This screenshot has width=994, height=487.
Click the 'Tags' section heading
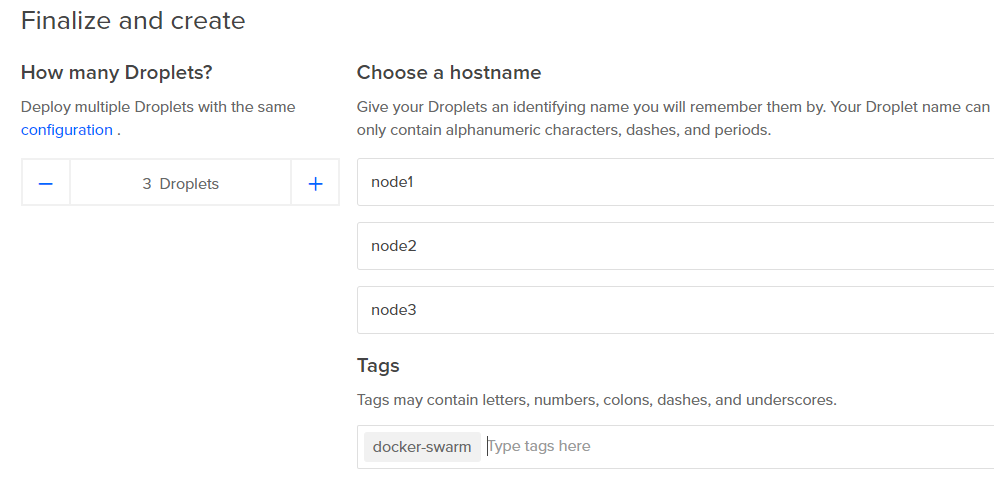378,366
